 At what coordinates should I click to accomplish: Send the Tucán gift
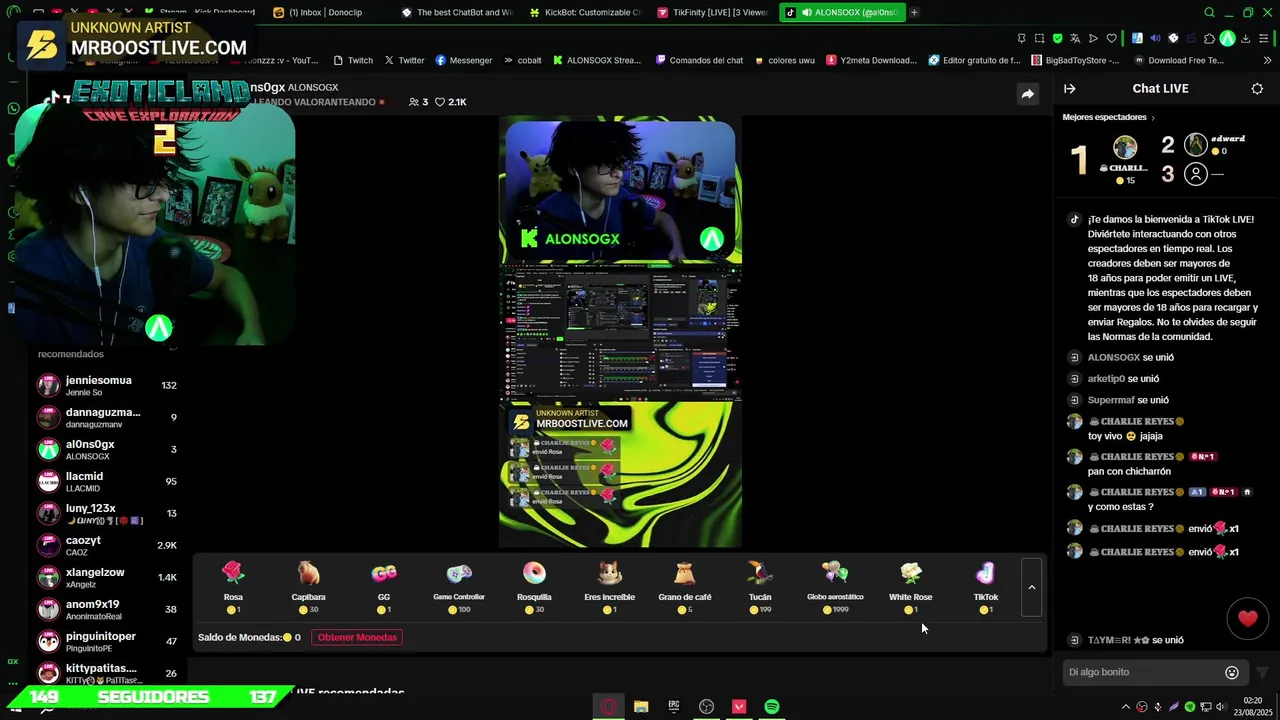pos(760,587)
